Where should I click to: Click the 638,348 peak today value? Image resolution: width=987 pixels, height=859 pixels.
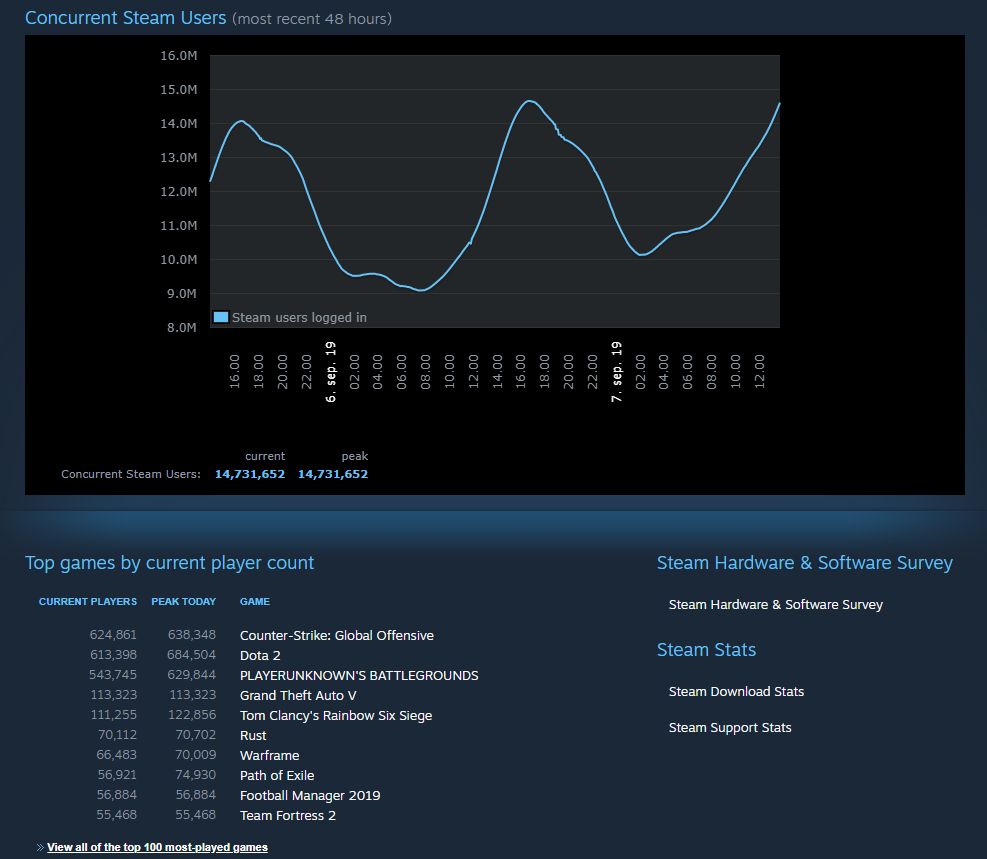tap(192, 635)
